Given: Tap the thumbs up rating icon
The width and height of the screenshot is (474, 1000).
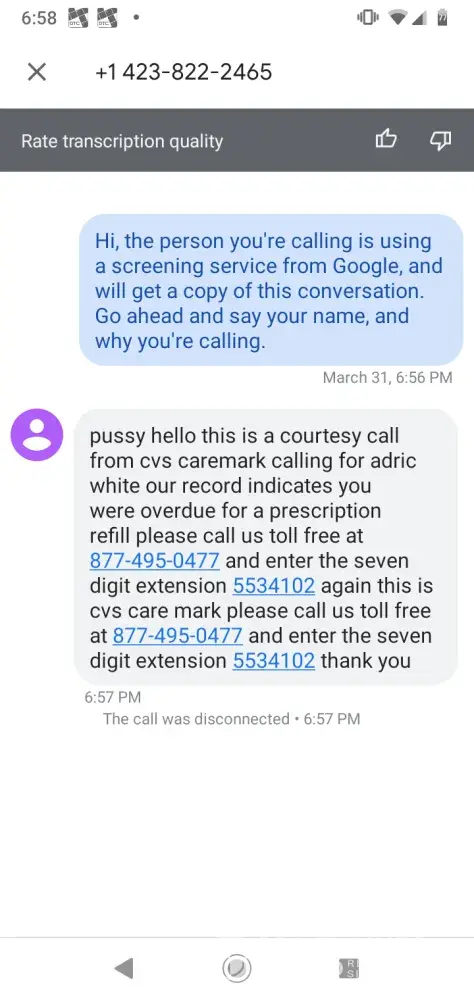Looking at the screenshot, I should coord(386,140).
